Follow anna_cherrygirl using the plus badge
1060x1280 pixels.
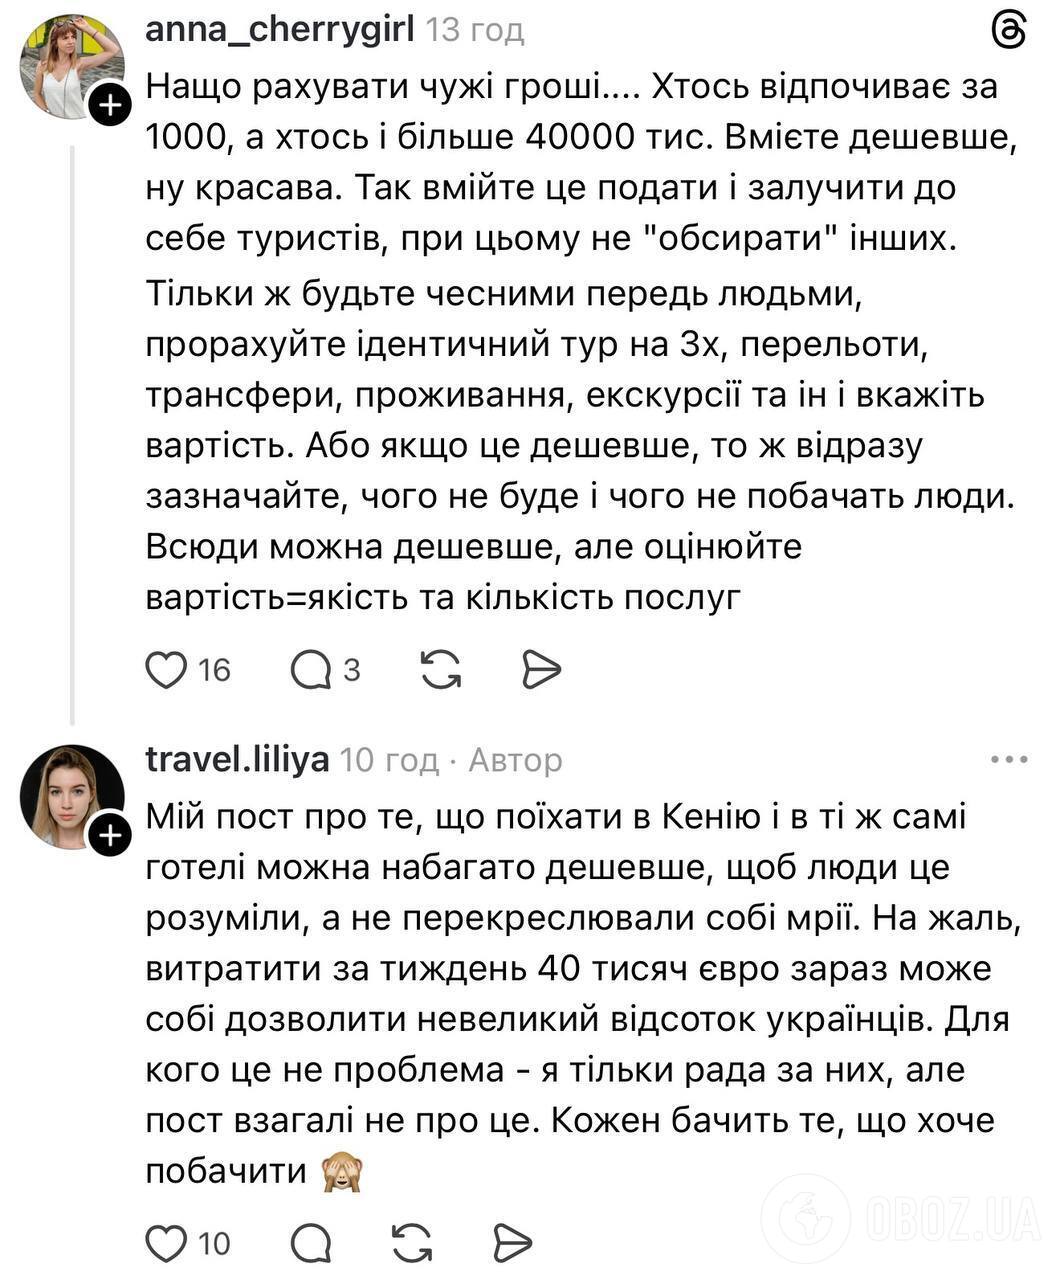tap(110, 103)
